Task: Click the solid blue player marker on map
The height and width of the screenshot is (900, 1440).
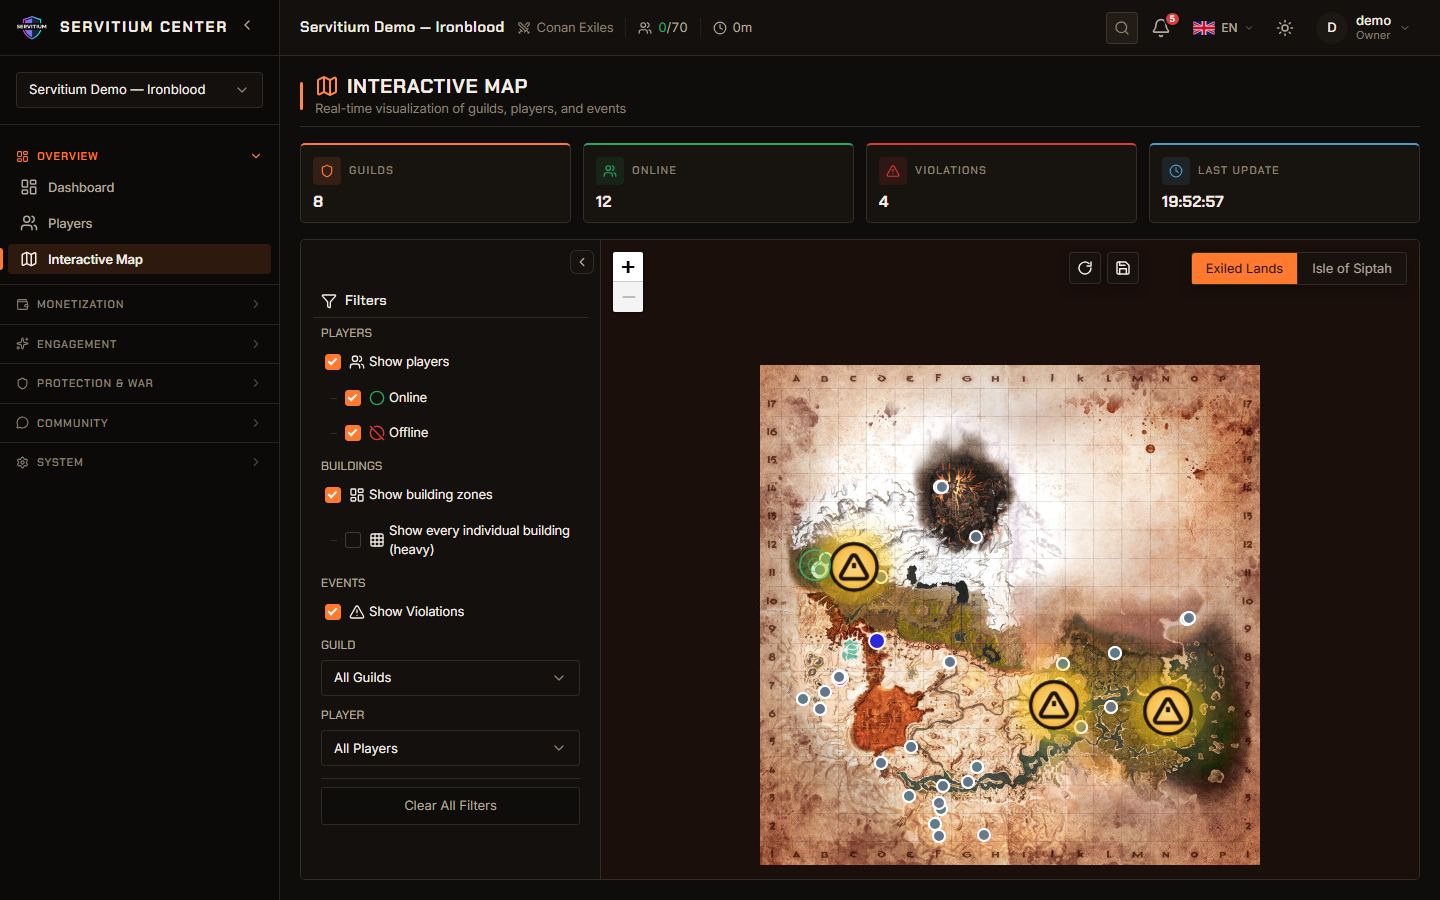Action: (x=877, y=641)
